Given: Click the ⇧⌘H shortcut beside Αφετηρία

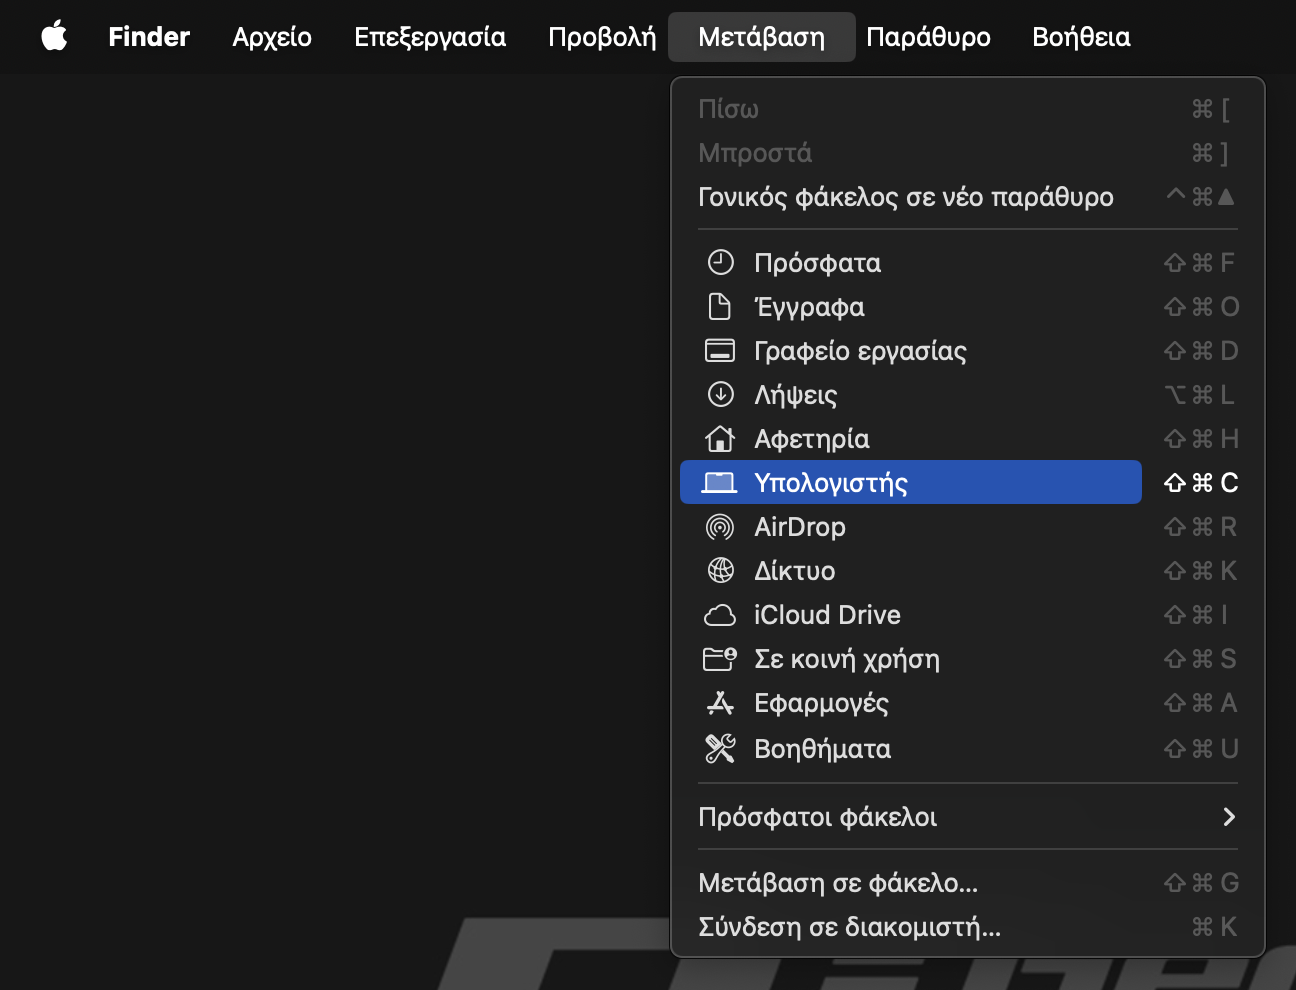Looking at the screenshot, I should pyautogui.click(x=1201, y=439).
